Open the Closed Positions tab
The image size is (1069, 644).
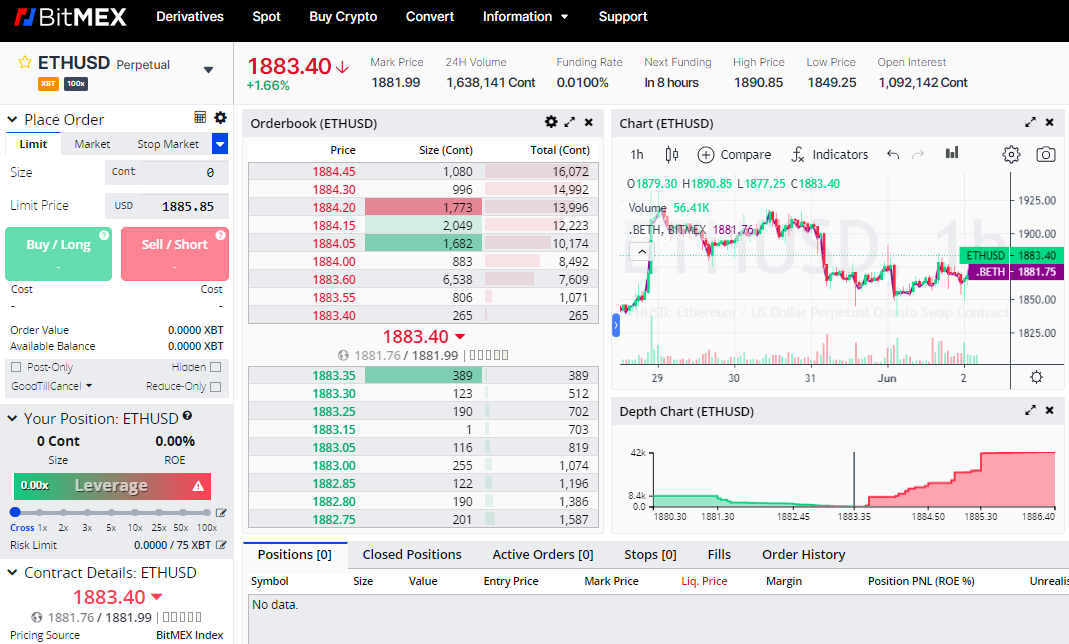click(412, 555)
